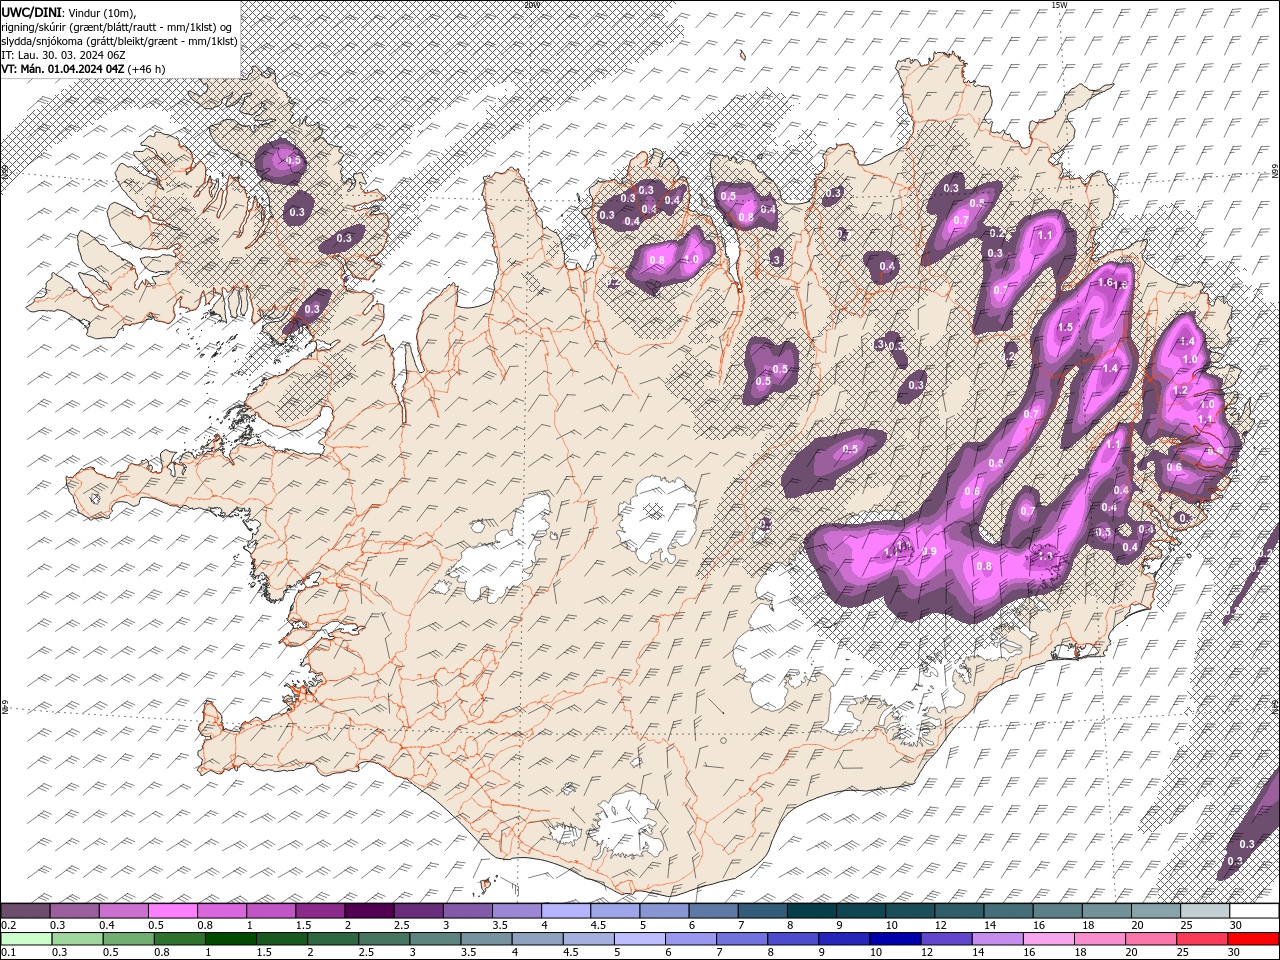Pick the 10 deep navy blue rain legend swatch
This screenshot has width=1280, height=960.
895,939
